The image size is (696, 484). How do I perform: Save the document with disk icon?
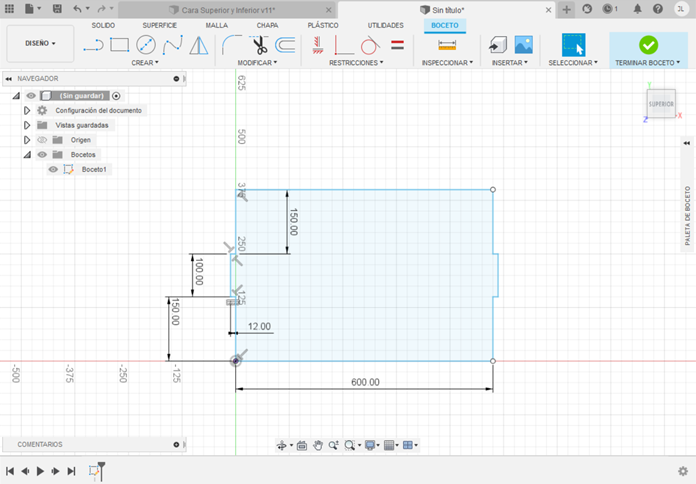pyautogui.click(x=57, y=8)
